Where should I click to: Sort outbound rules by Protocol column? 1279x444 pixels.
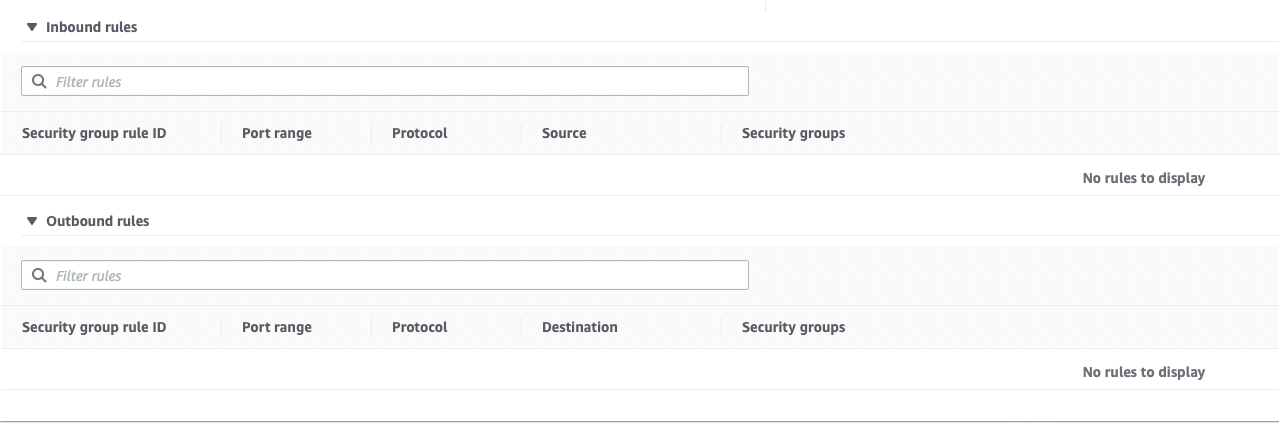click(420, 327)
